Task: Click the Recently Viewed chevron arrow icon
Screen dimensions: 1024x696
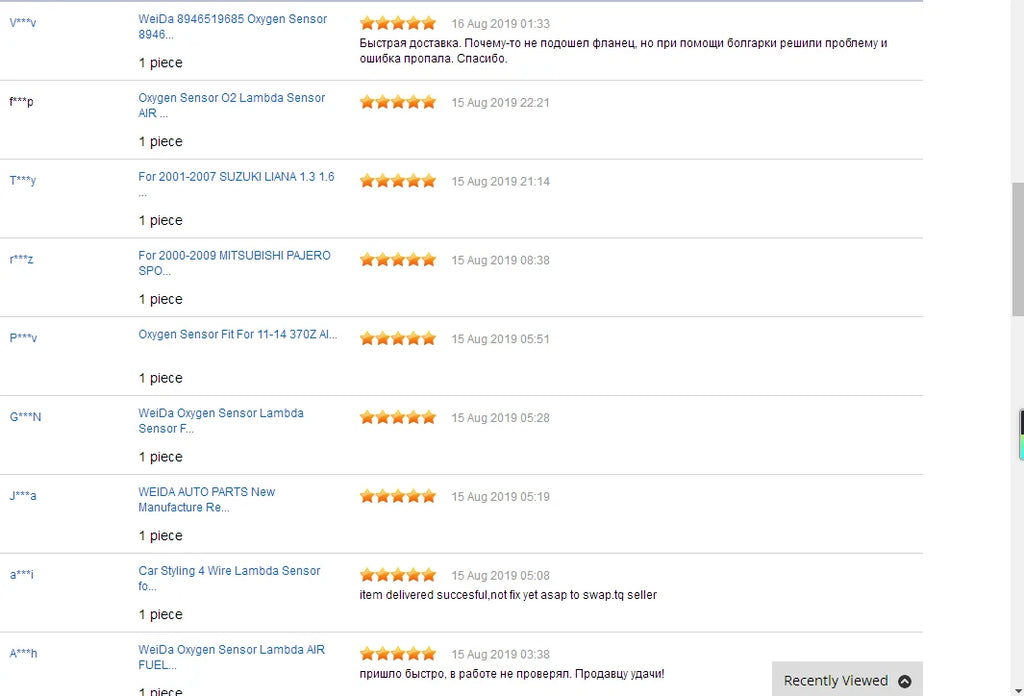Action: click(904, 681)
